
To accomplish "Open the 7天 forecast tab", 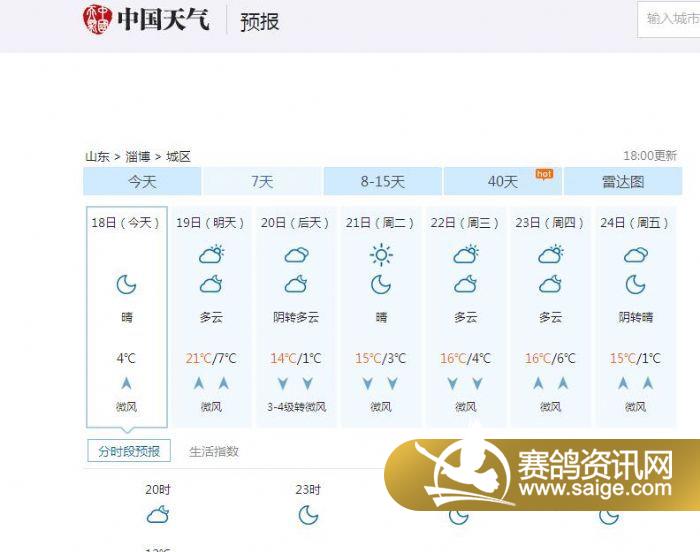I will [262, 182].
